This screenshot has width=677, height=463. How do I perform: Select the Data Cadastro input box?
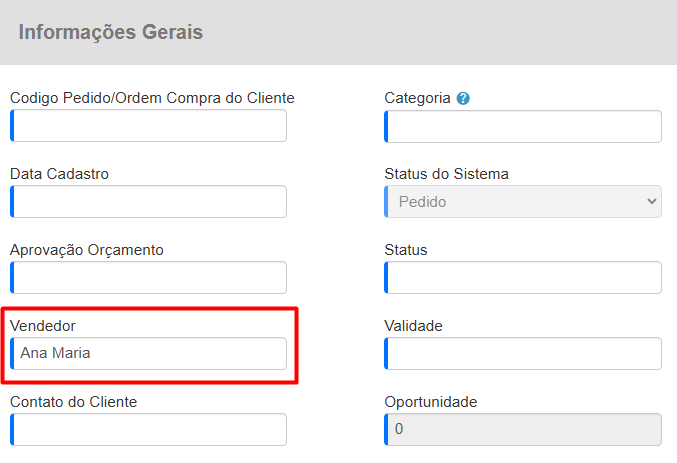[x=149, y=202]
